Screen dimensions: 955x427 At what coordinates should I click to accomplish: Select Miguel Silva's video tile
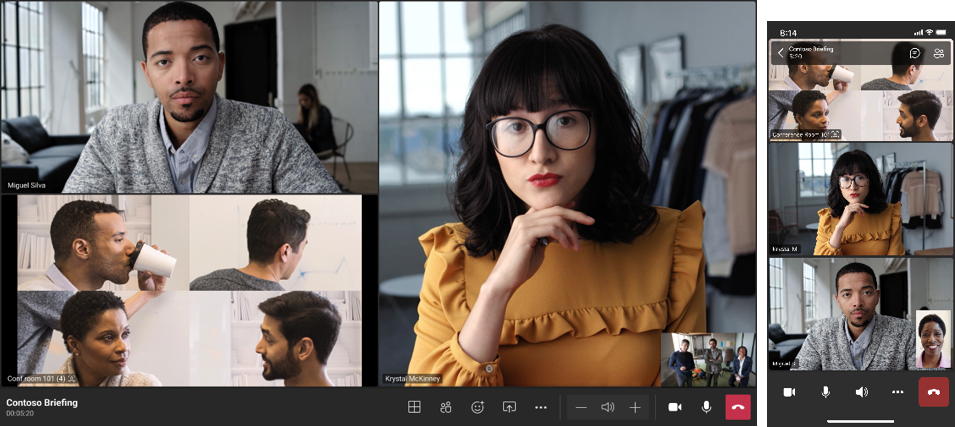point(189,97)
